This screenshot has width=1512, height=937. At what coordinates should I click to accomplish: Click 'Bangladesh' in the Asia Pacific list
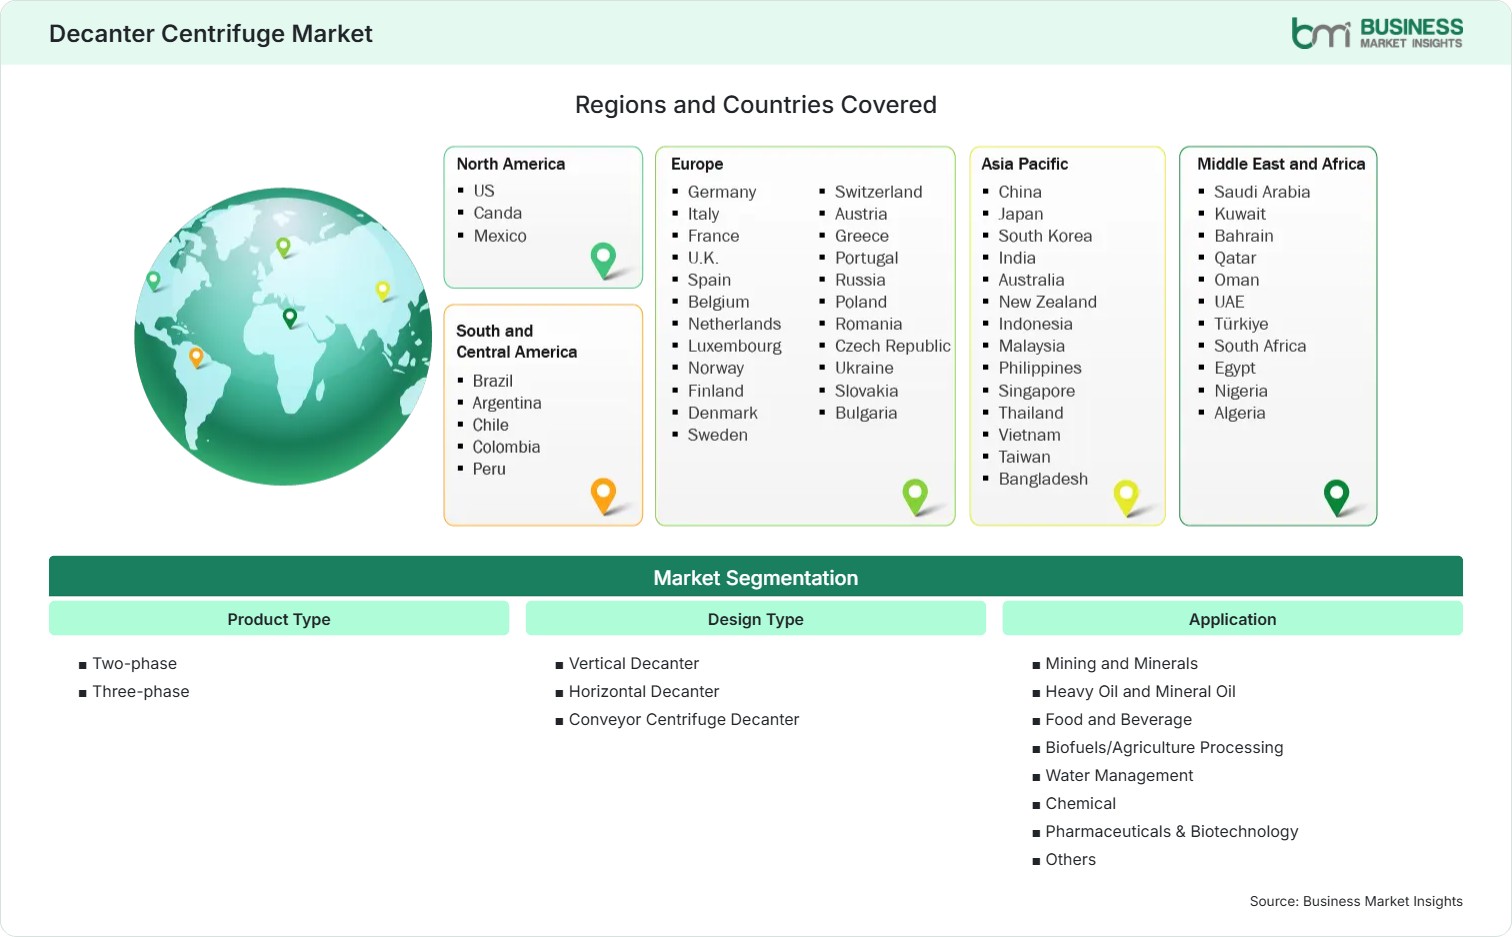pyautogui.click(x=1043, y=479)
